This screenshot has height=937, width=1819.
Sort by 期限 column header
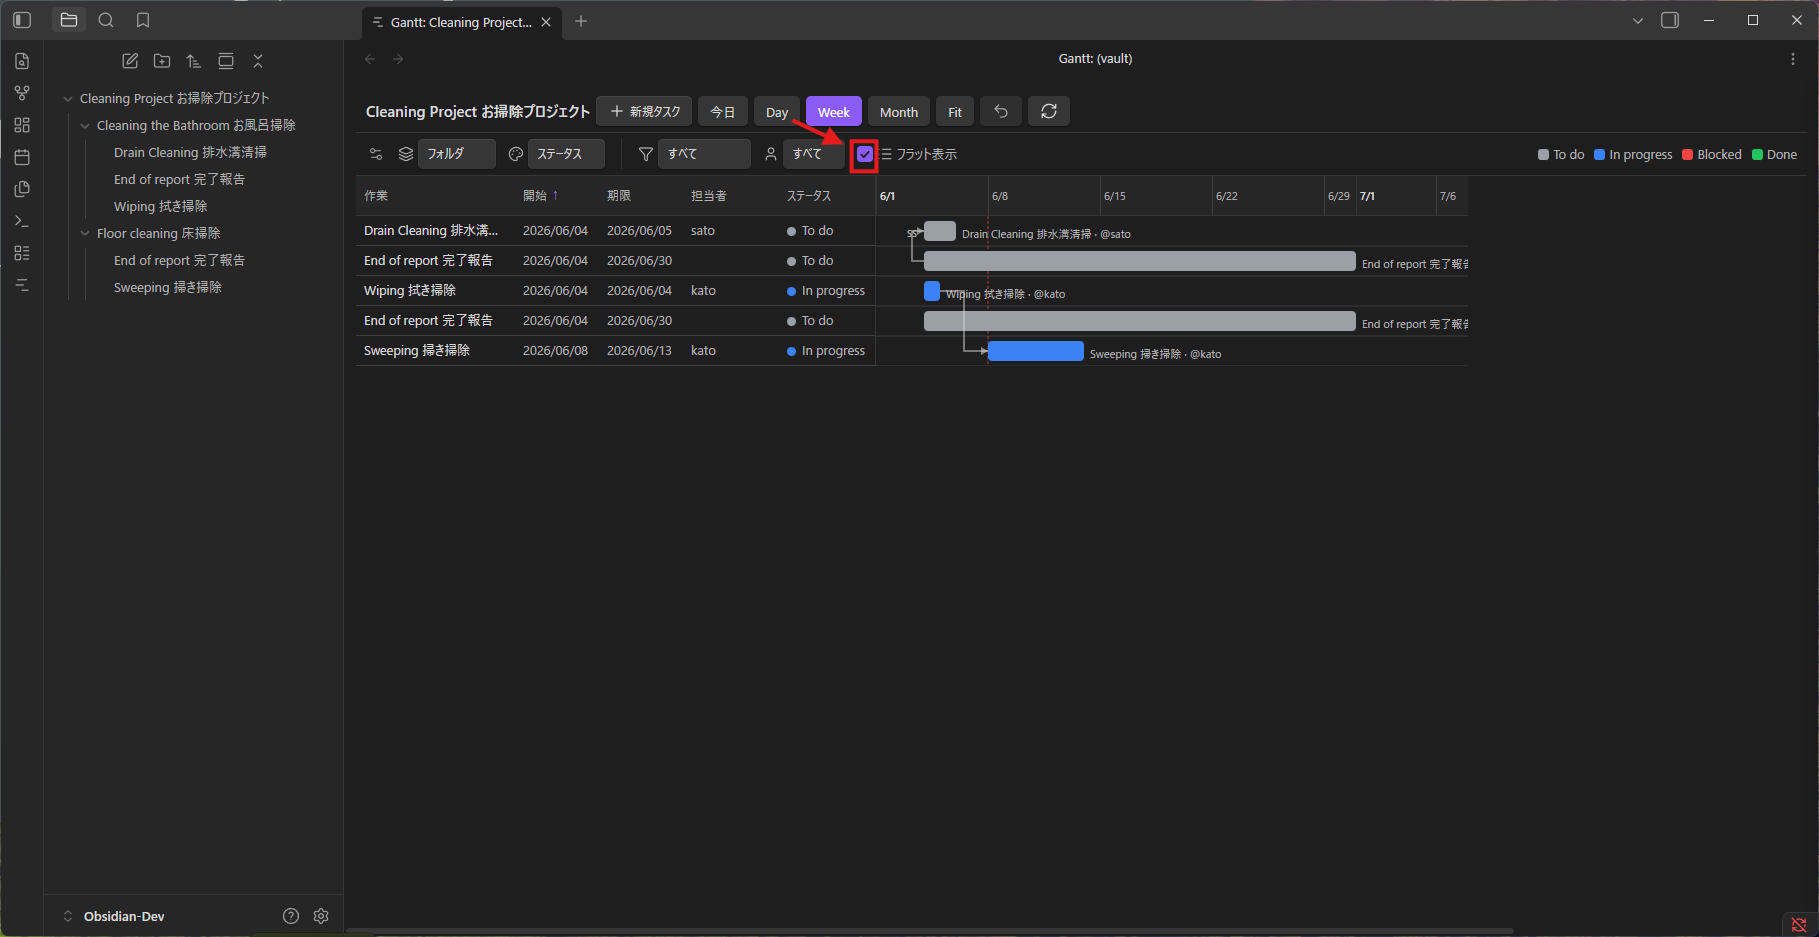pyautogui.click(x=619, y=196)
